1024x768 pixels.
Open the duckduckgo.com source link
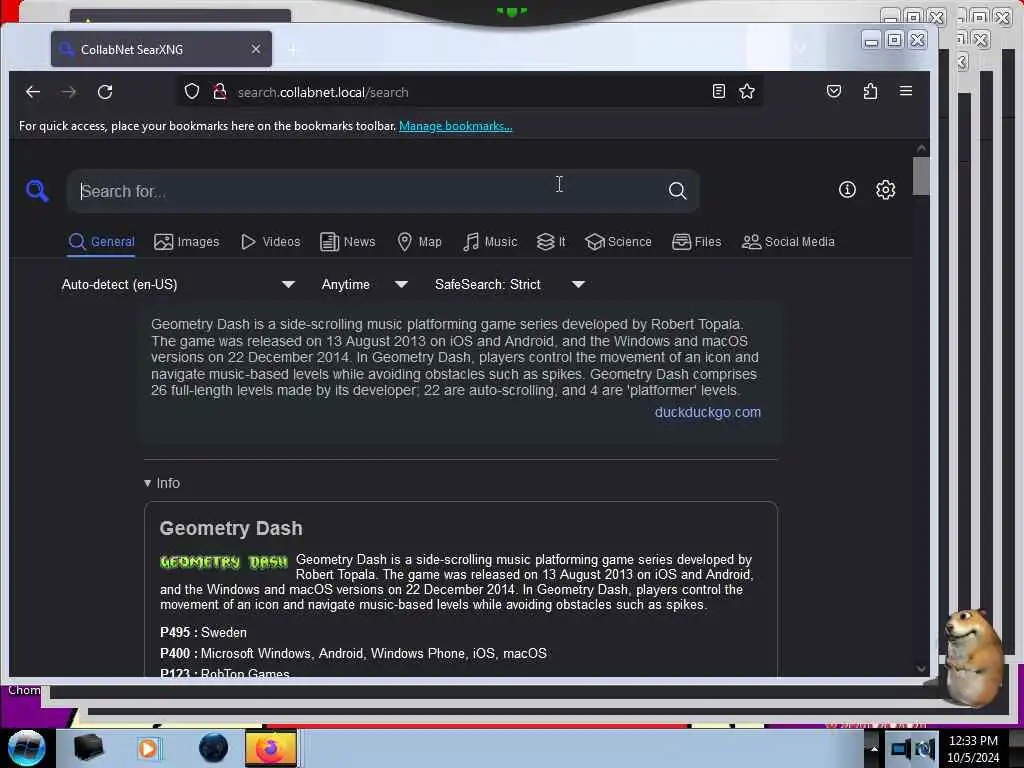(707, 413)
